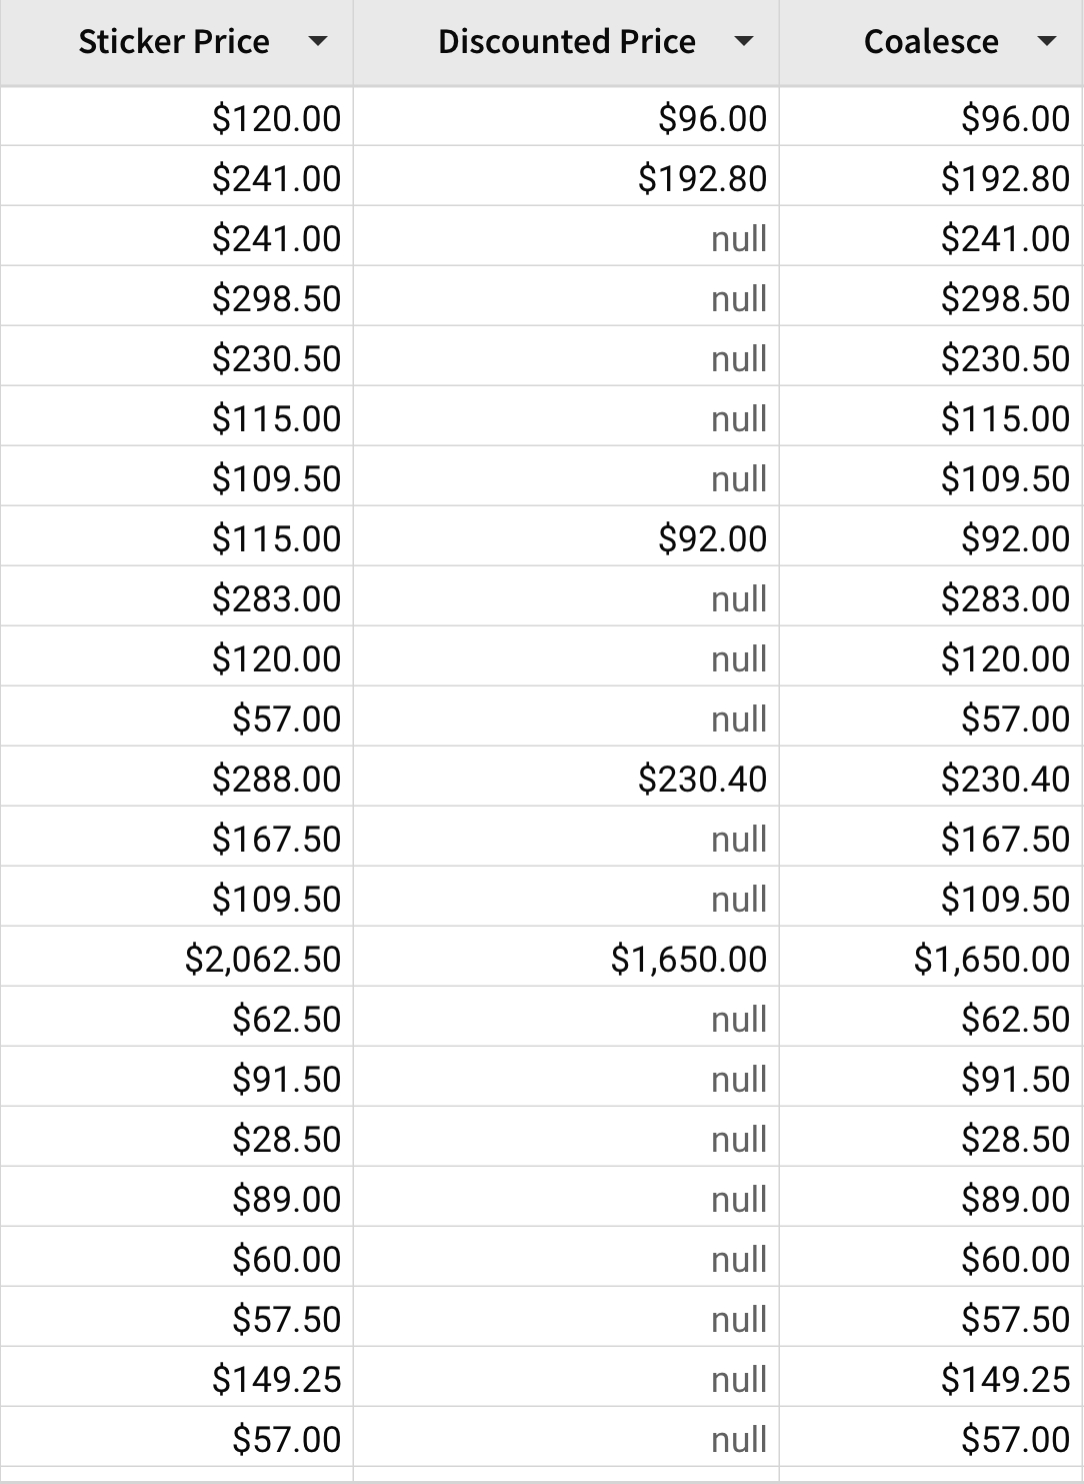Click the $288.00 Sticker Price cell
The image size is (1084, 1484).
(x=276, y=779)
